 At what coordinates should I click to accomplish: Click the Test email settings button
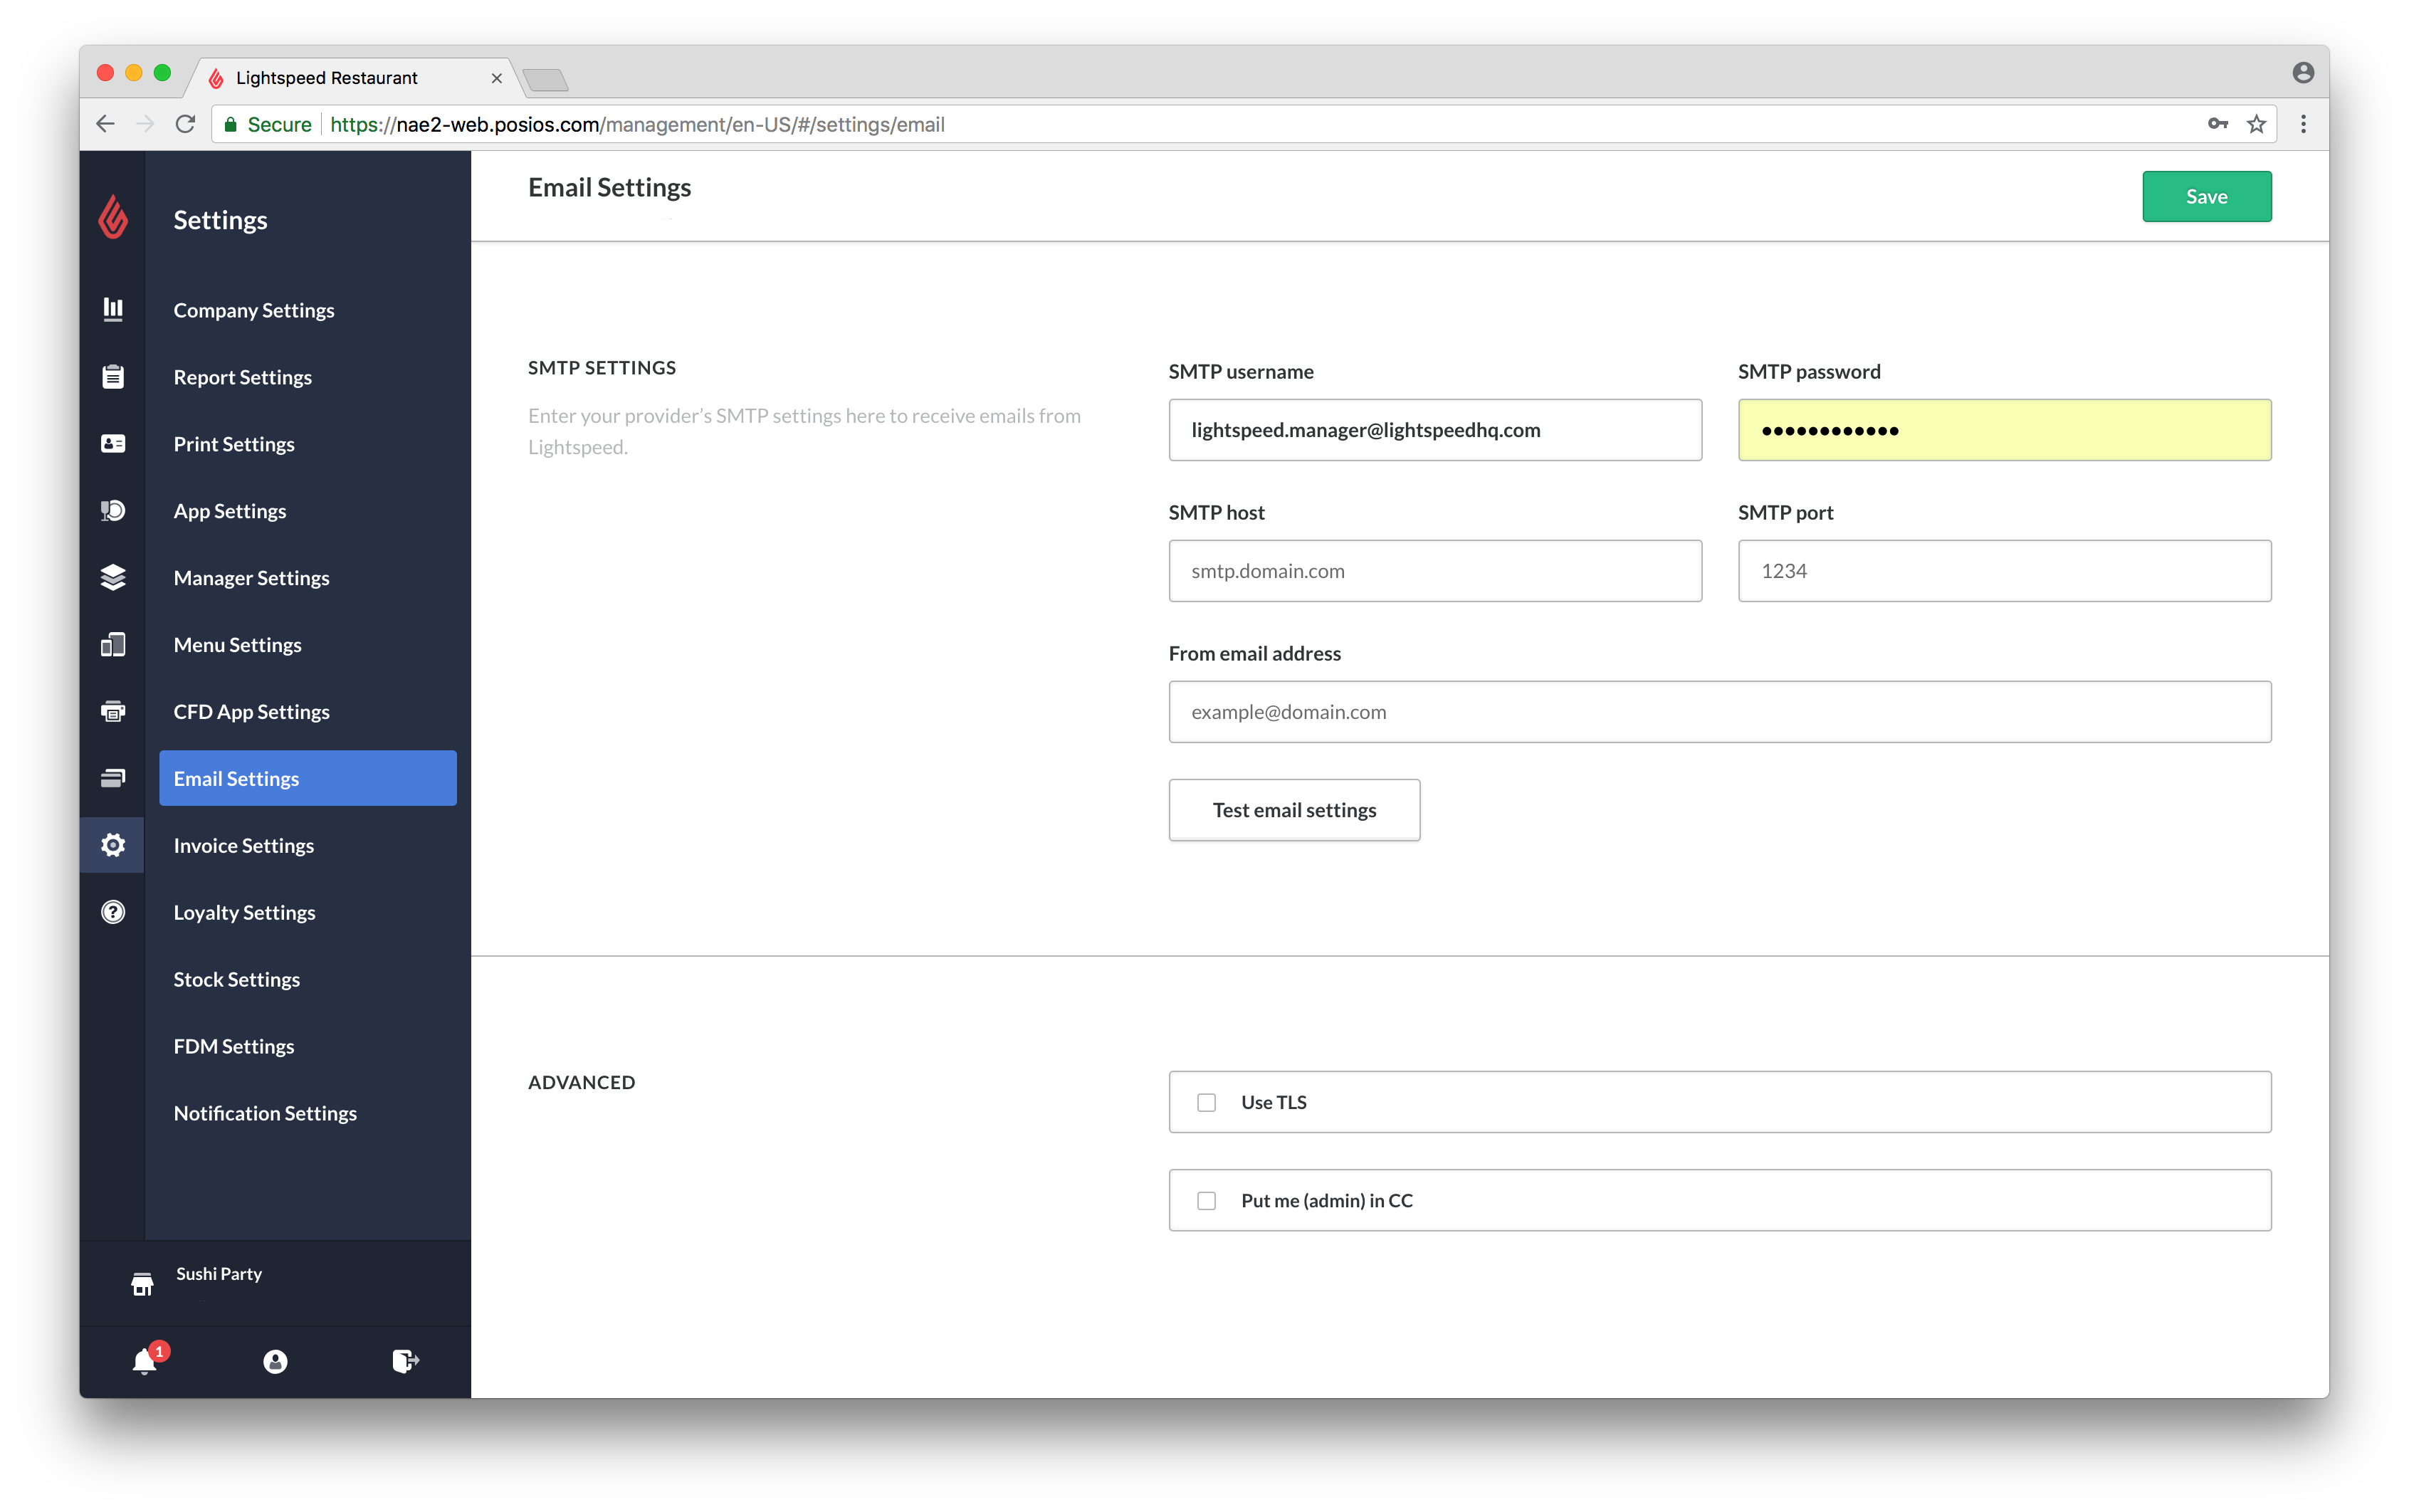point(1294,808)
